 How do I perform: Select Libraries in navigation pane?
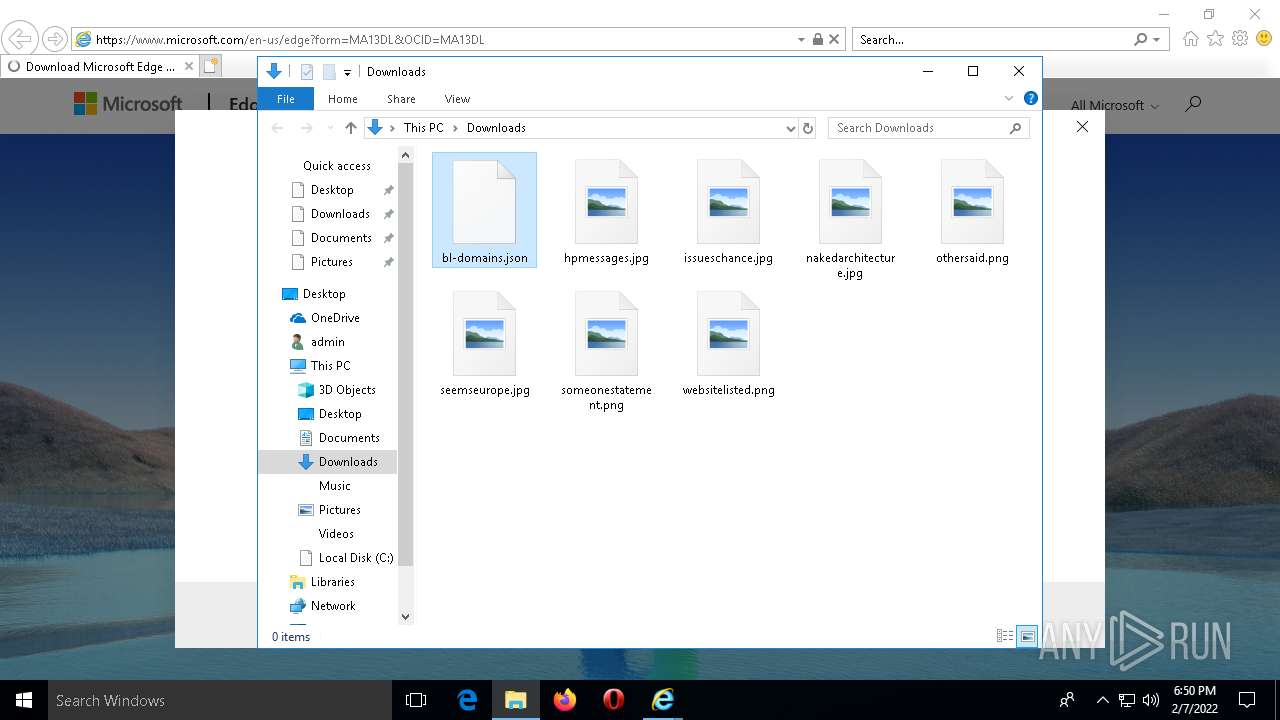[332, 582]
